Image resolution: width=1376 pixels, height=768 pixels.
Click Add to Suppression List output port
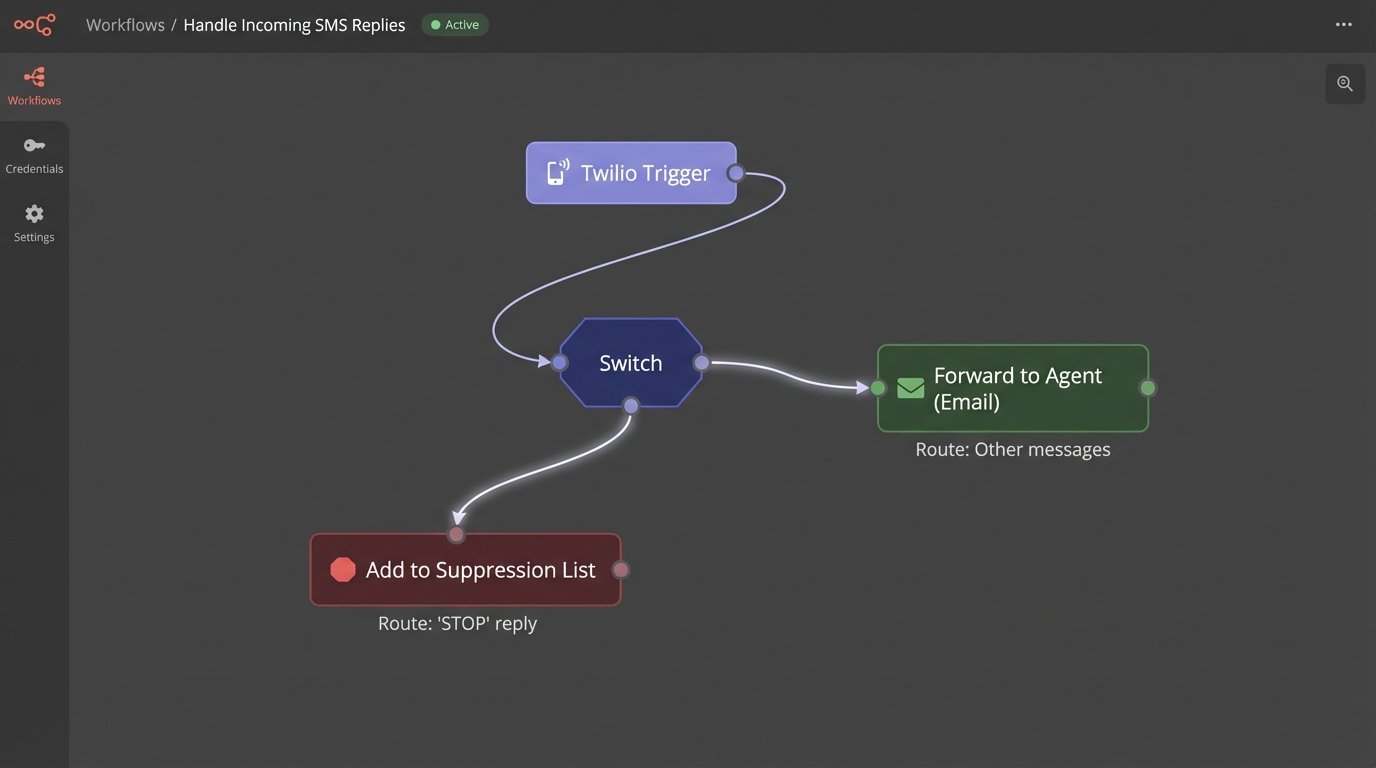(x=620, y=570)
